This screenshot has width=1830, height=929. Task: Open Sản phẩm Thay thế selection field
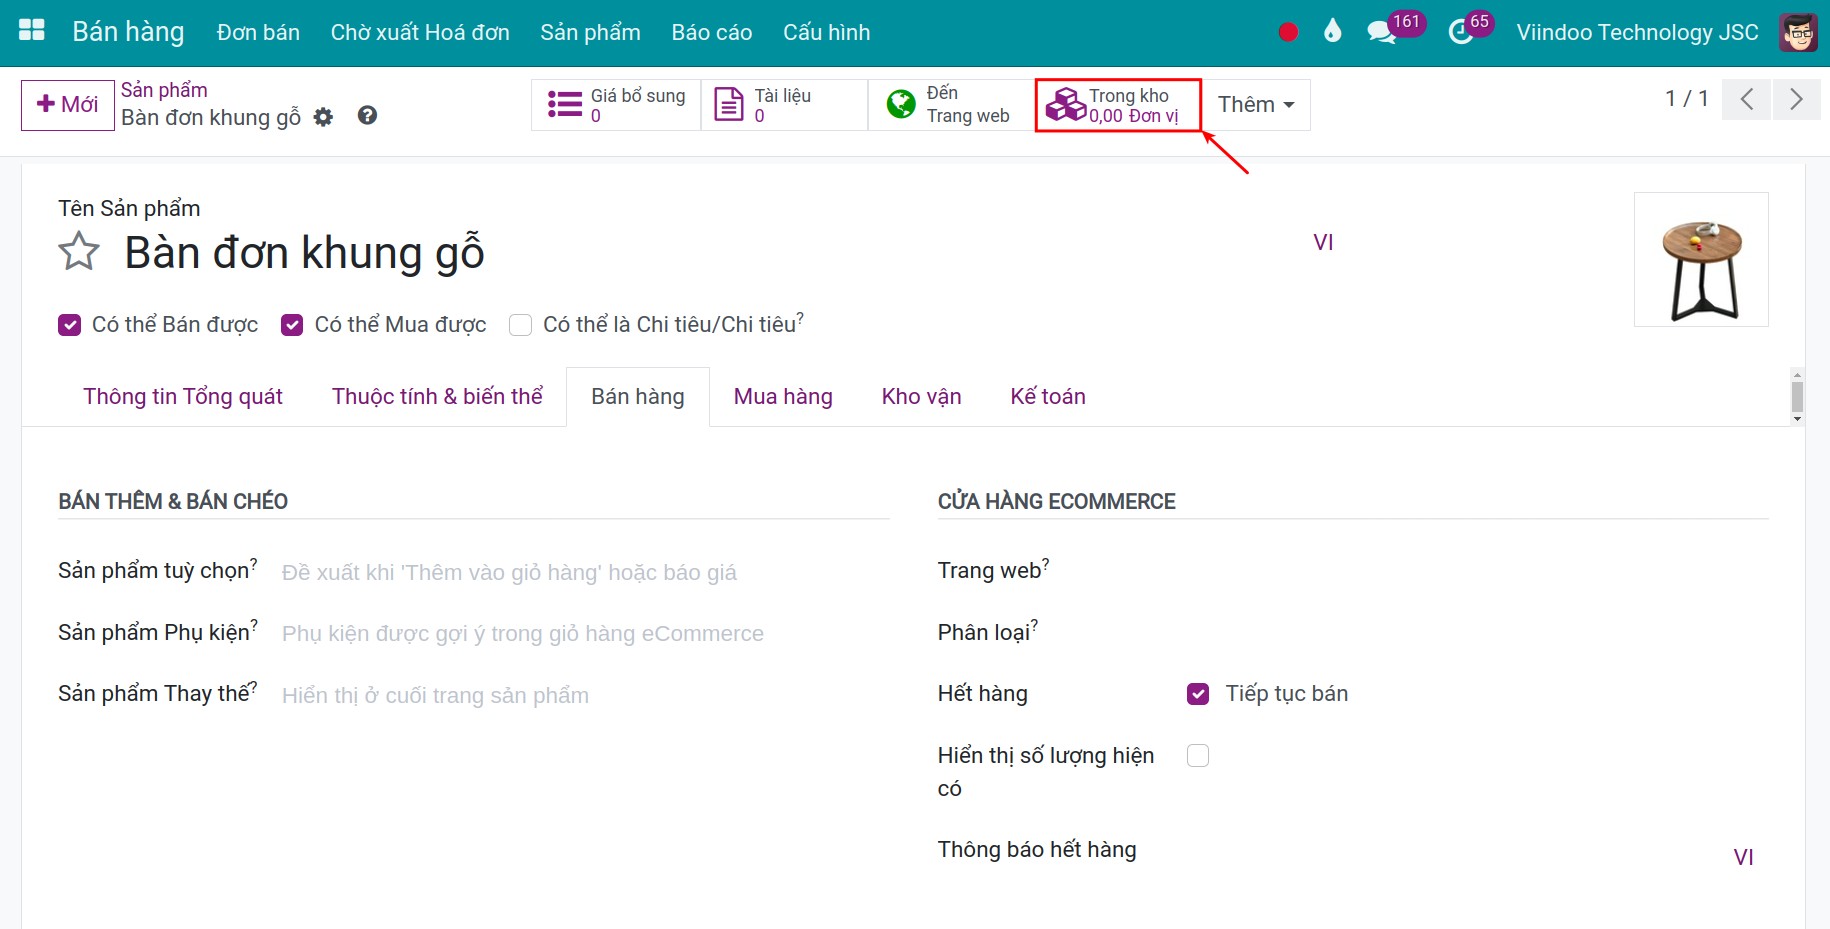(585, 695)
